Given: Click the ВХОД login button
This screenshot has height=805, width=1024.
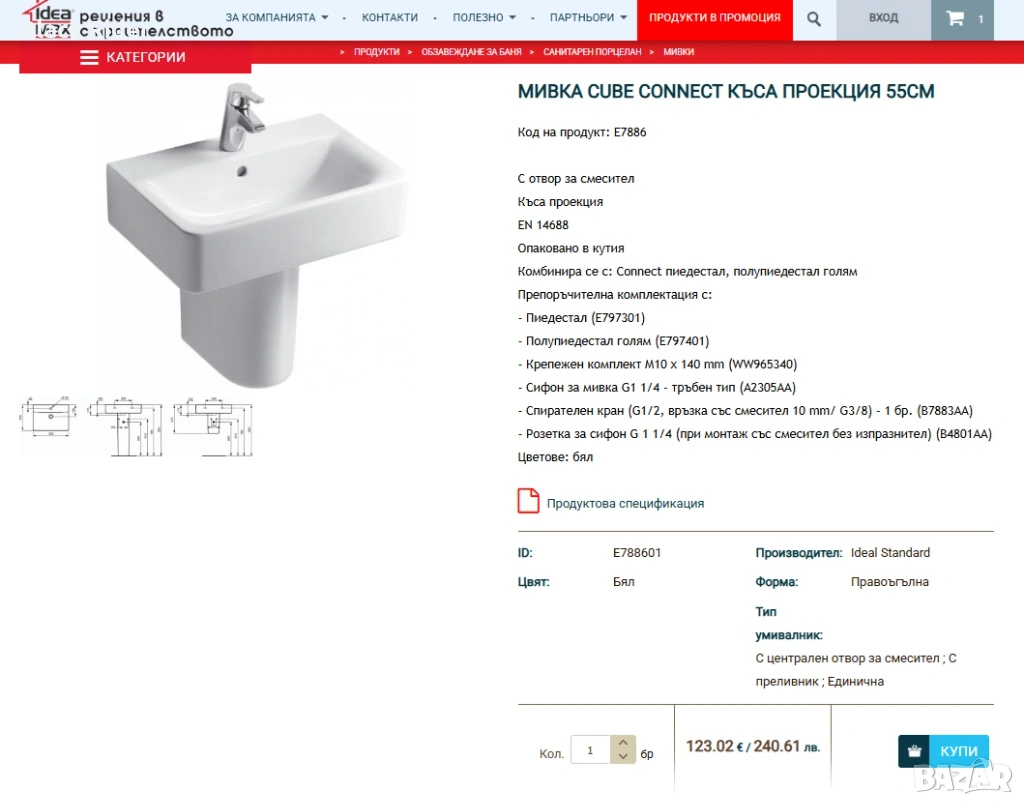Looking at the screenshot, I should tap(883, 20).
